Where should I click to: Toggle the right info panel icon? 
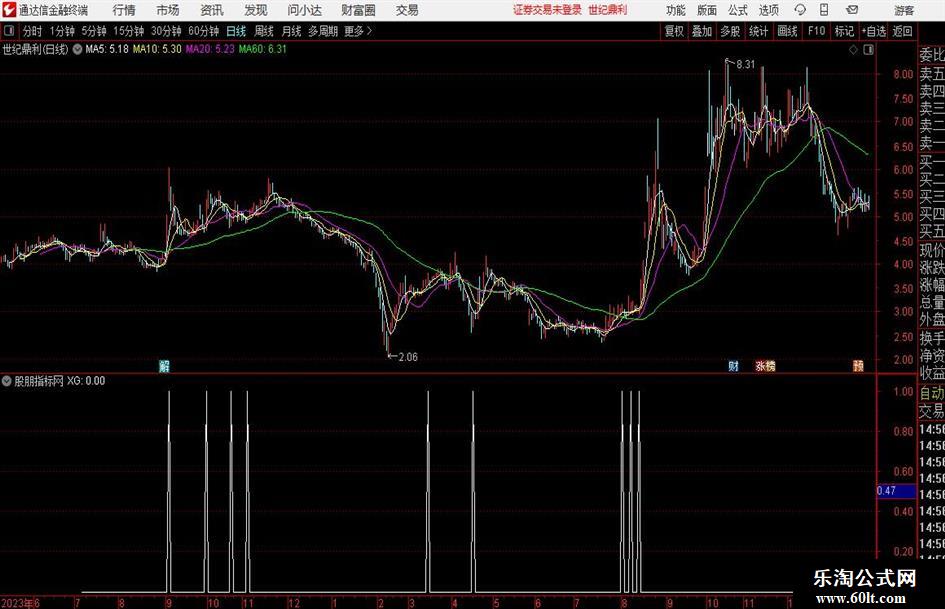868,50
